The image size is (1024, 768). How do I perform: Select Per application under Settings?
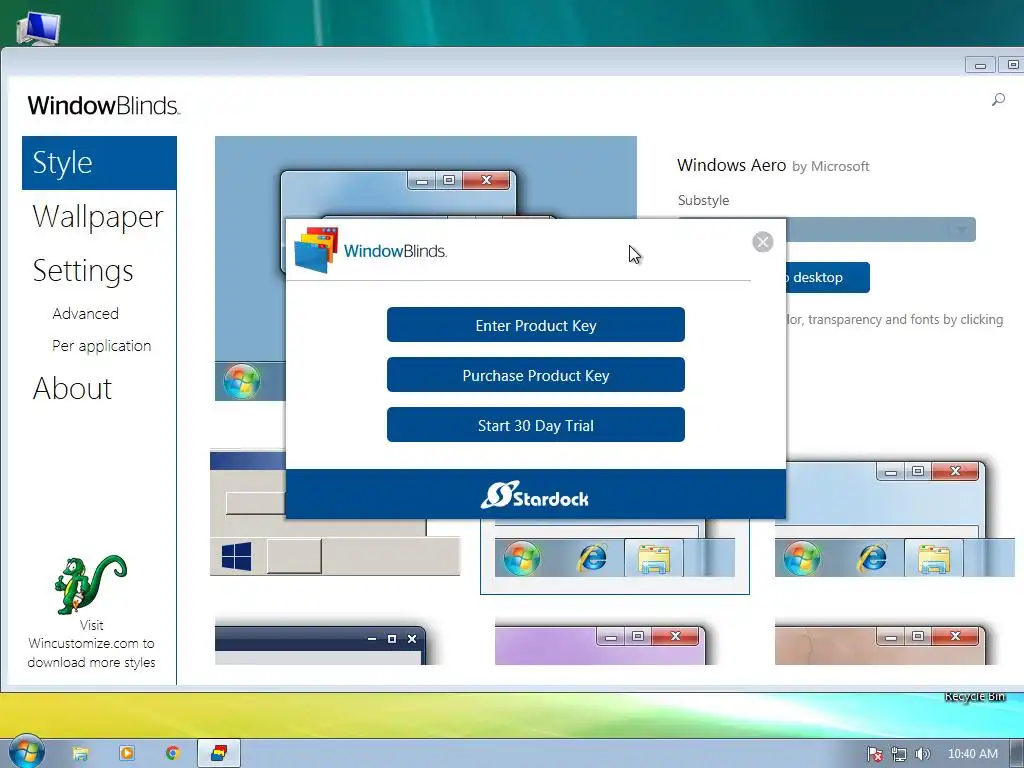point(101,345)
